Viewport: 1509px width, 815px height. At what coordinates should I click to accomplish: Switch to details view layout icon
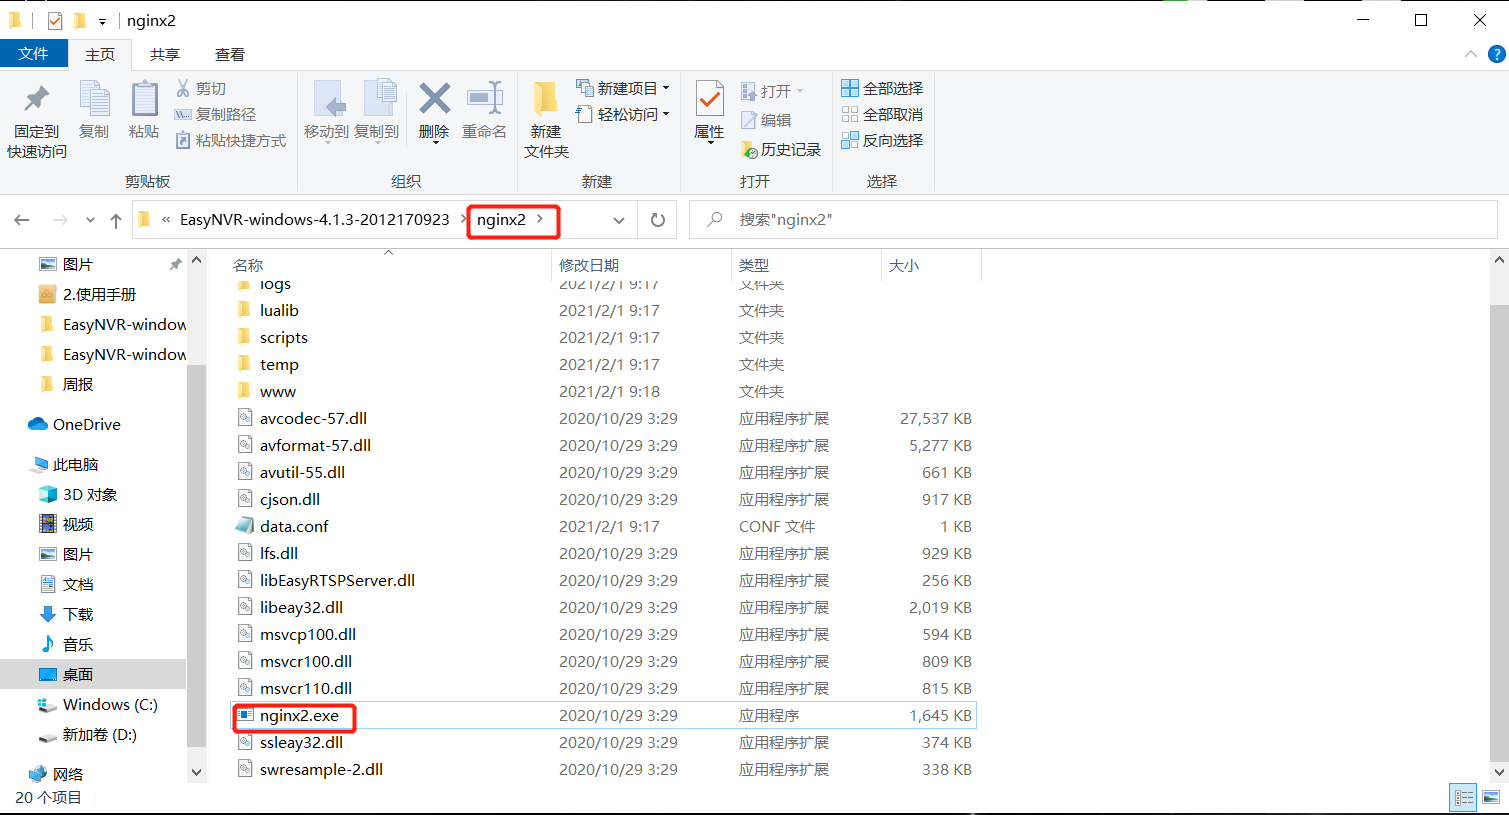click(1464, 797)
